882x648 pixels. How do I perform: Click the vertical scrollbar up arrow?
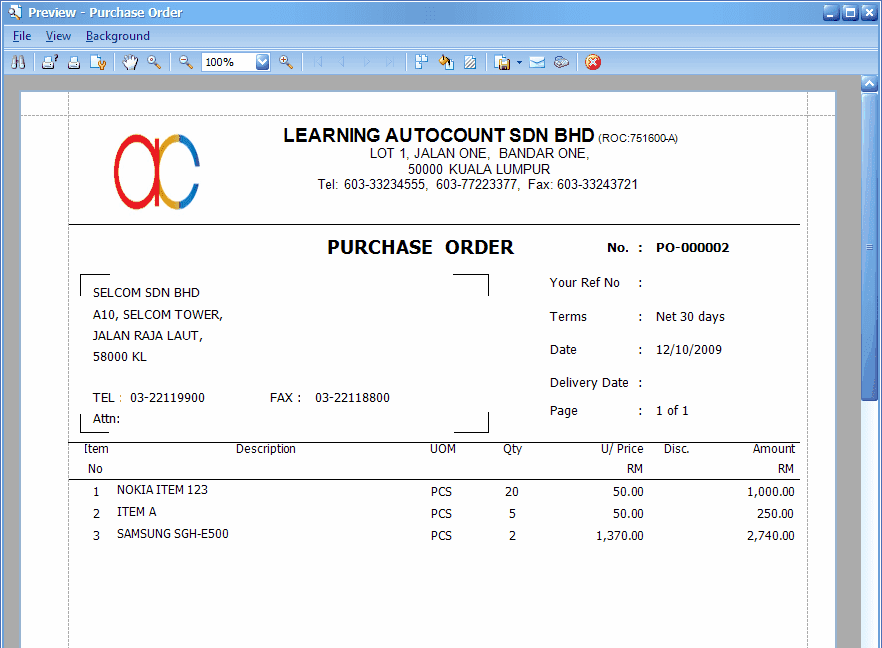pos(870,84)
